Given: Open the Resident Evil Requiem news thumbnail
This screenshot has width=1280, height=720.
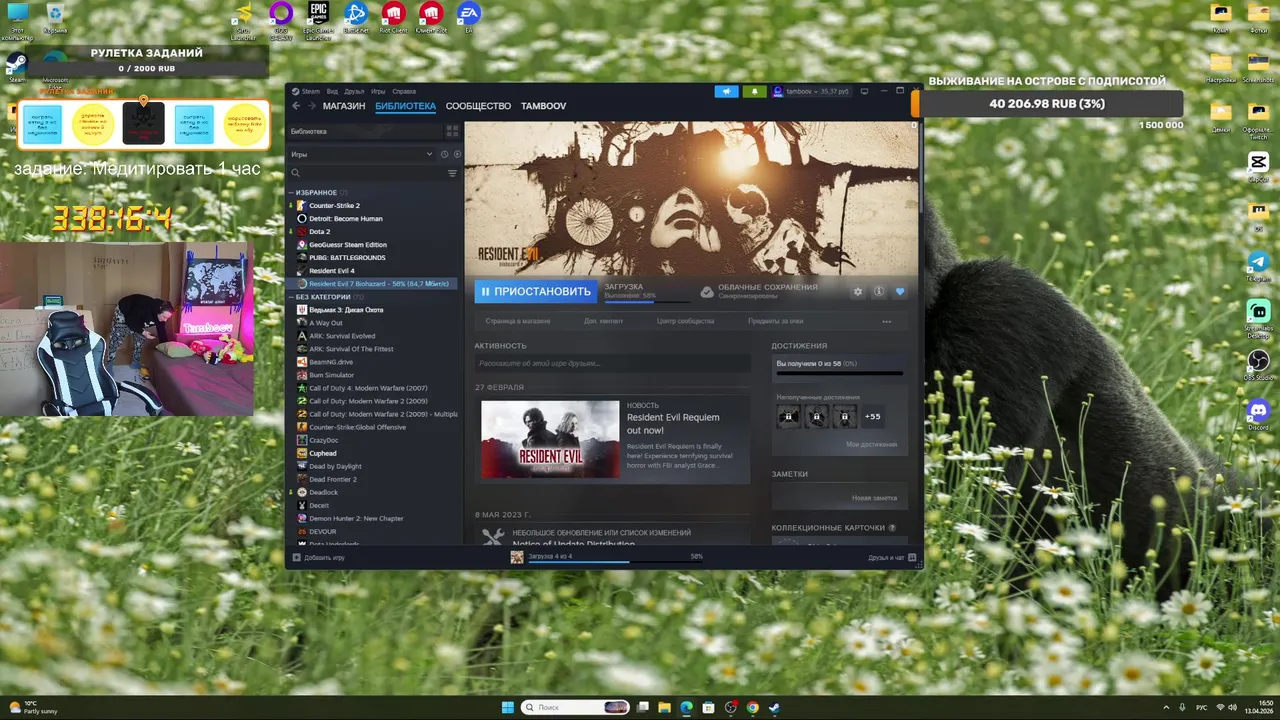Looking at the screenshot, I should pyautogui.click(x=550, y=439).
